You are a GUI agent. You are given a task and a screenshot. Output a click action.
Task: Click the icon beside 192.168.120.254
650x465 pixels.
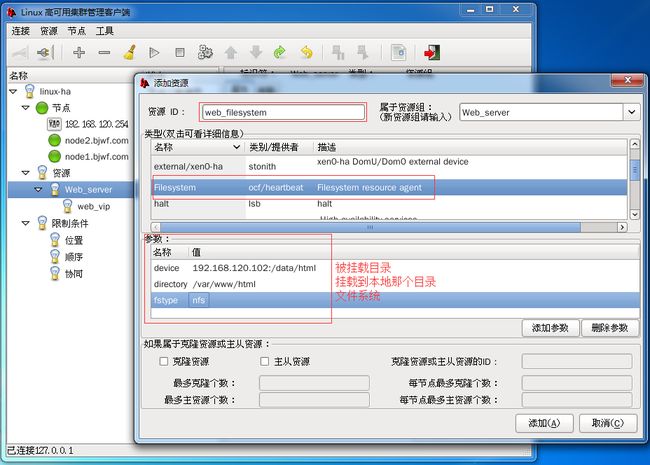click(54, 124)
